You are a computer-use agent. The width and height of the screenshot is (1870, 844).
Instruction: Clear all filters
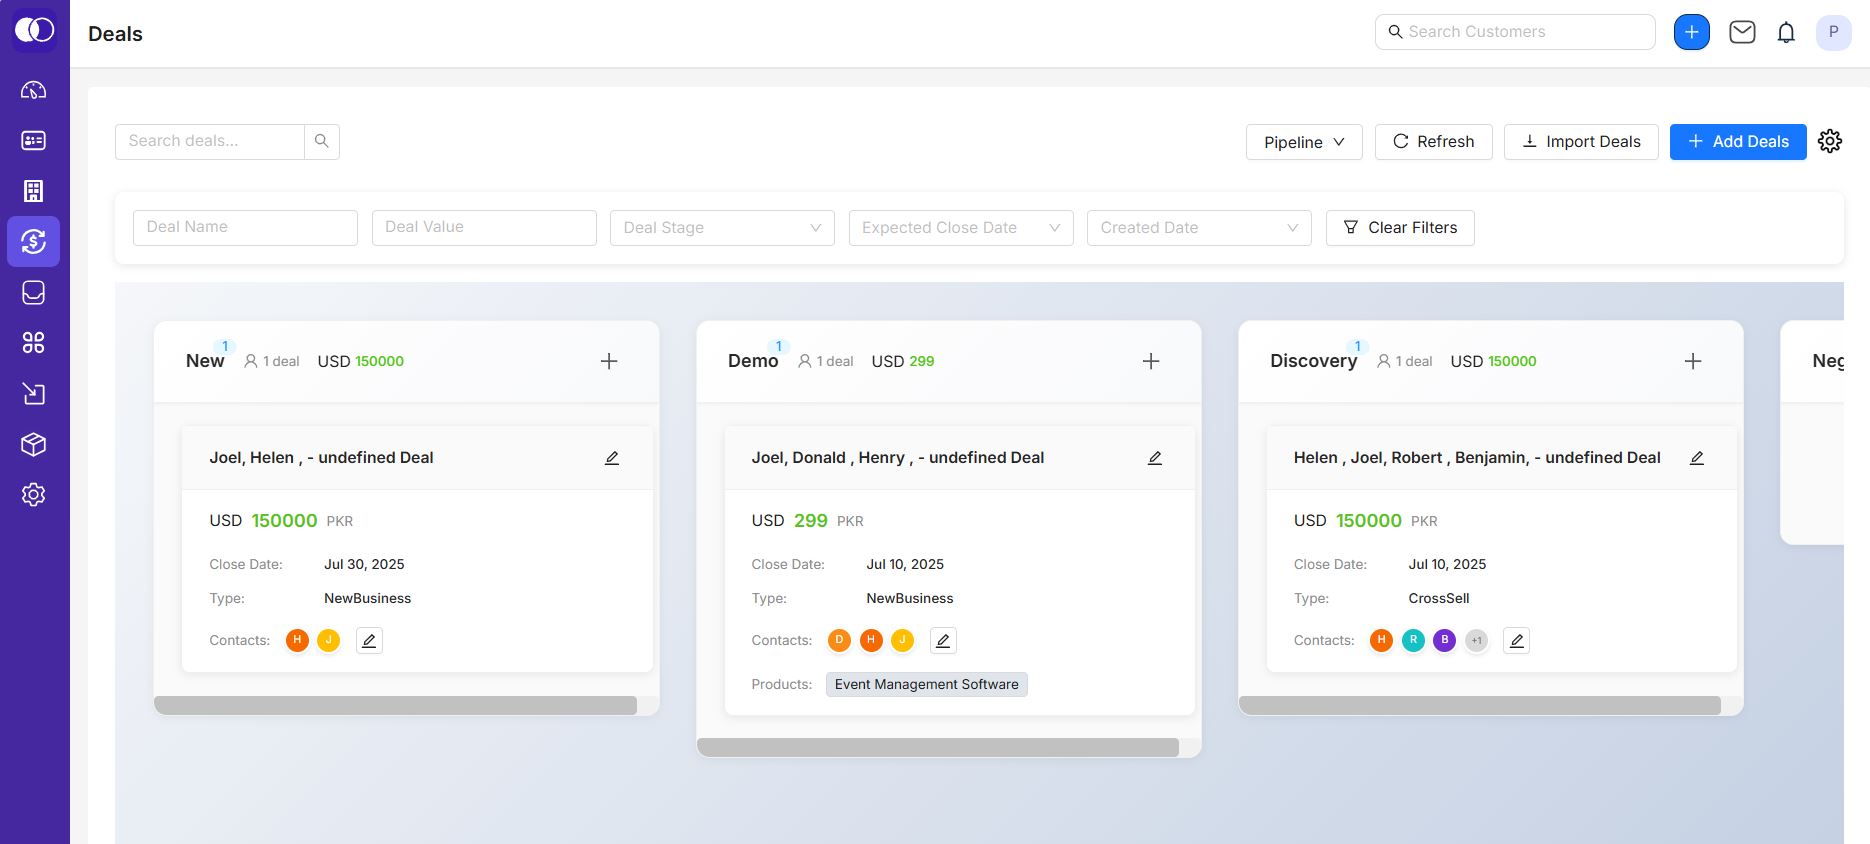pos(1400,228)
